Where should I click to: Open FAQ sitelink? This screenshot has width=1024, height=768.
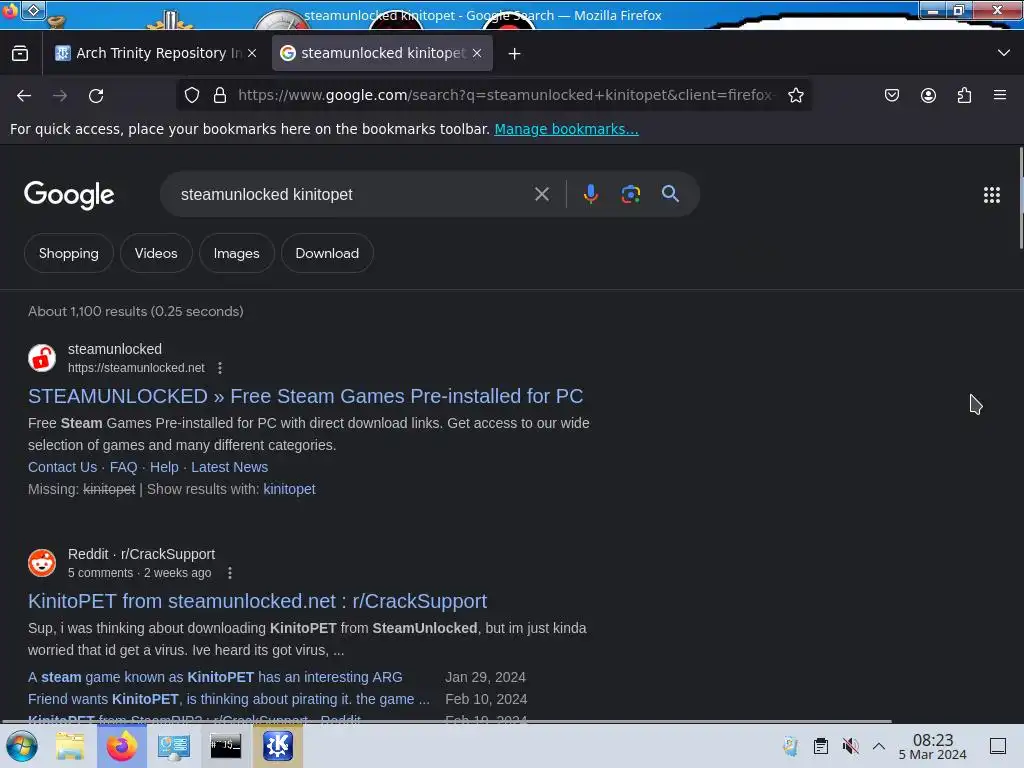(x=123, y=468)
